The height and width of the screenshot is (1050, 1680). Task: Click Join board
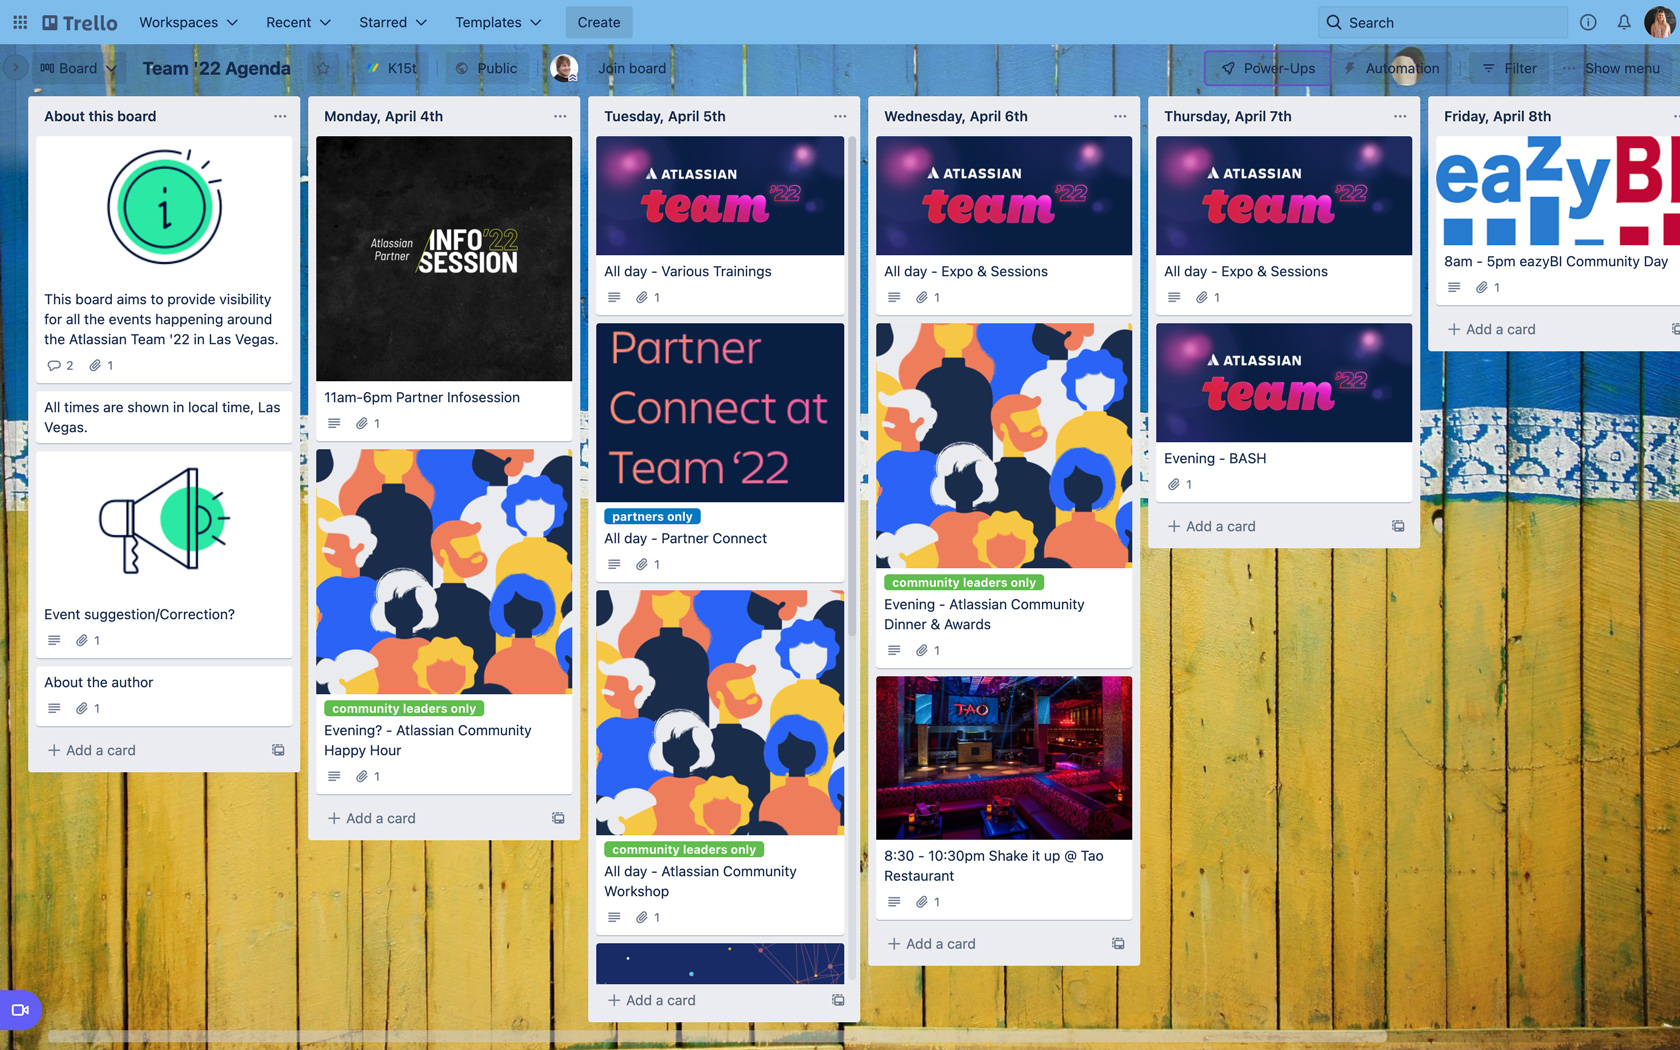tap(632, 68)
